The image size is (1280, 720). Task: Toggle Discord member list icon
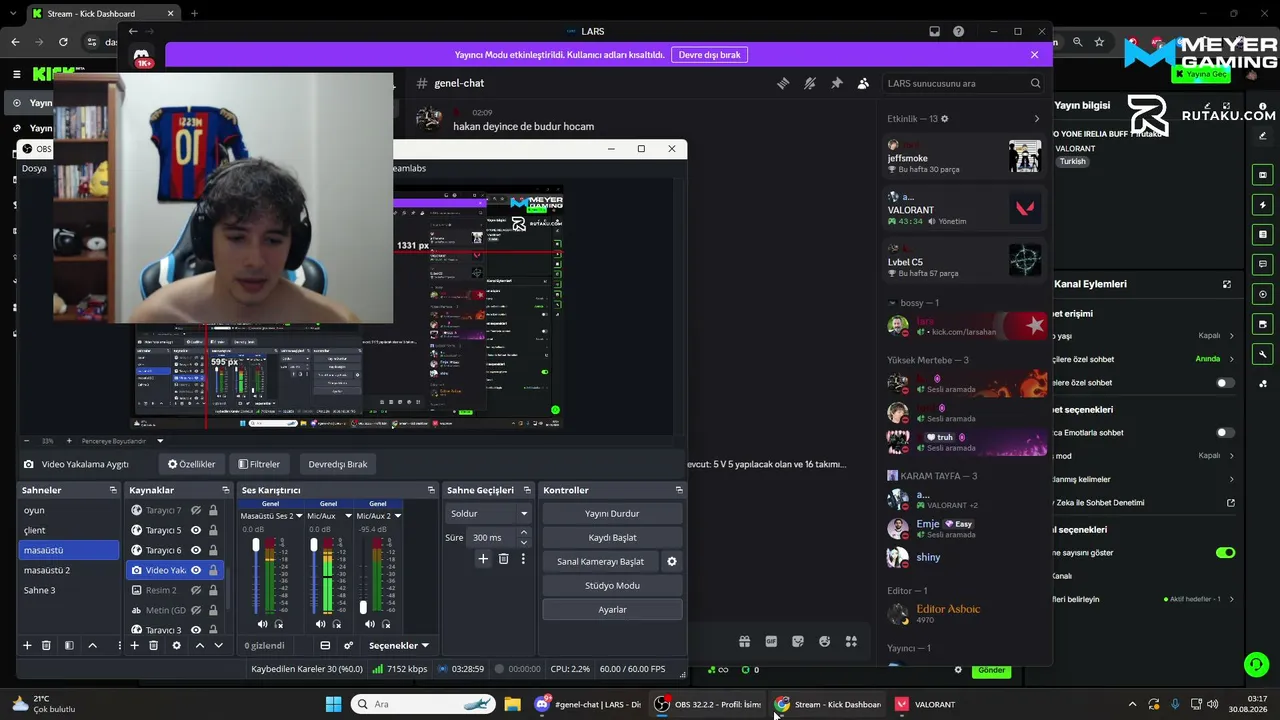point(863,83)
